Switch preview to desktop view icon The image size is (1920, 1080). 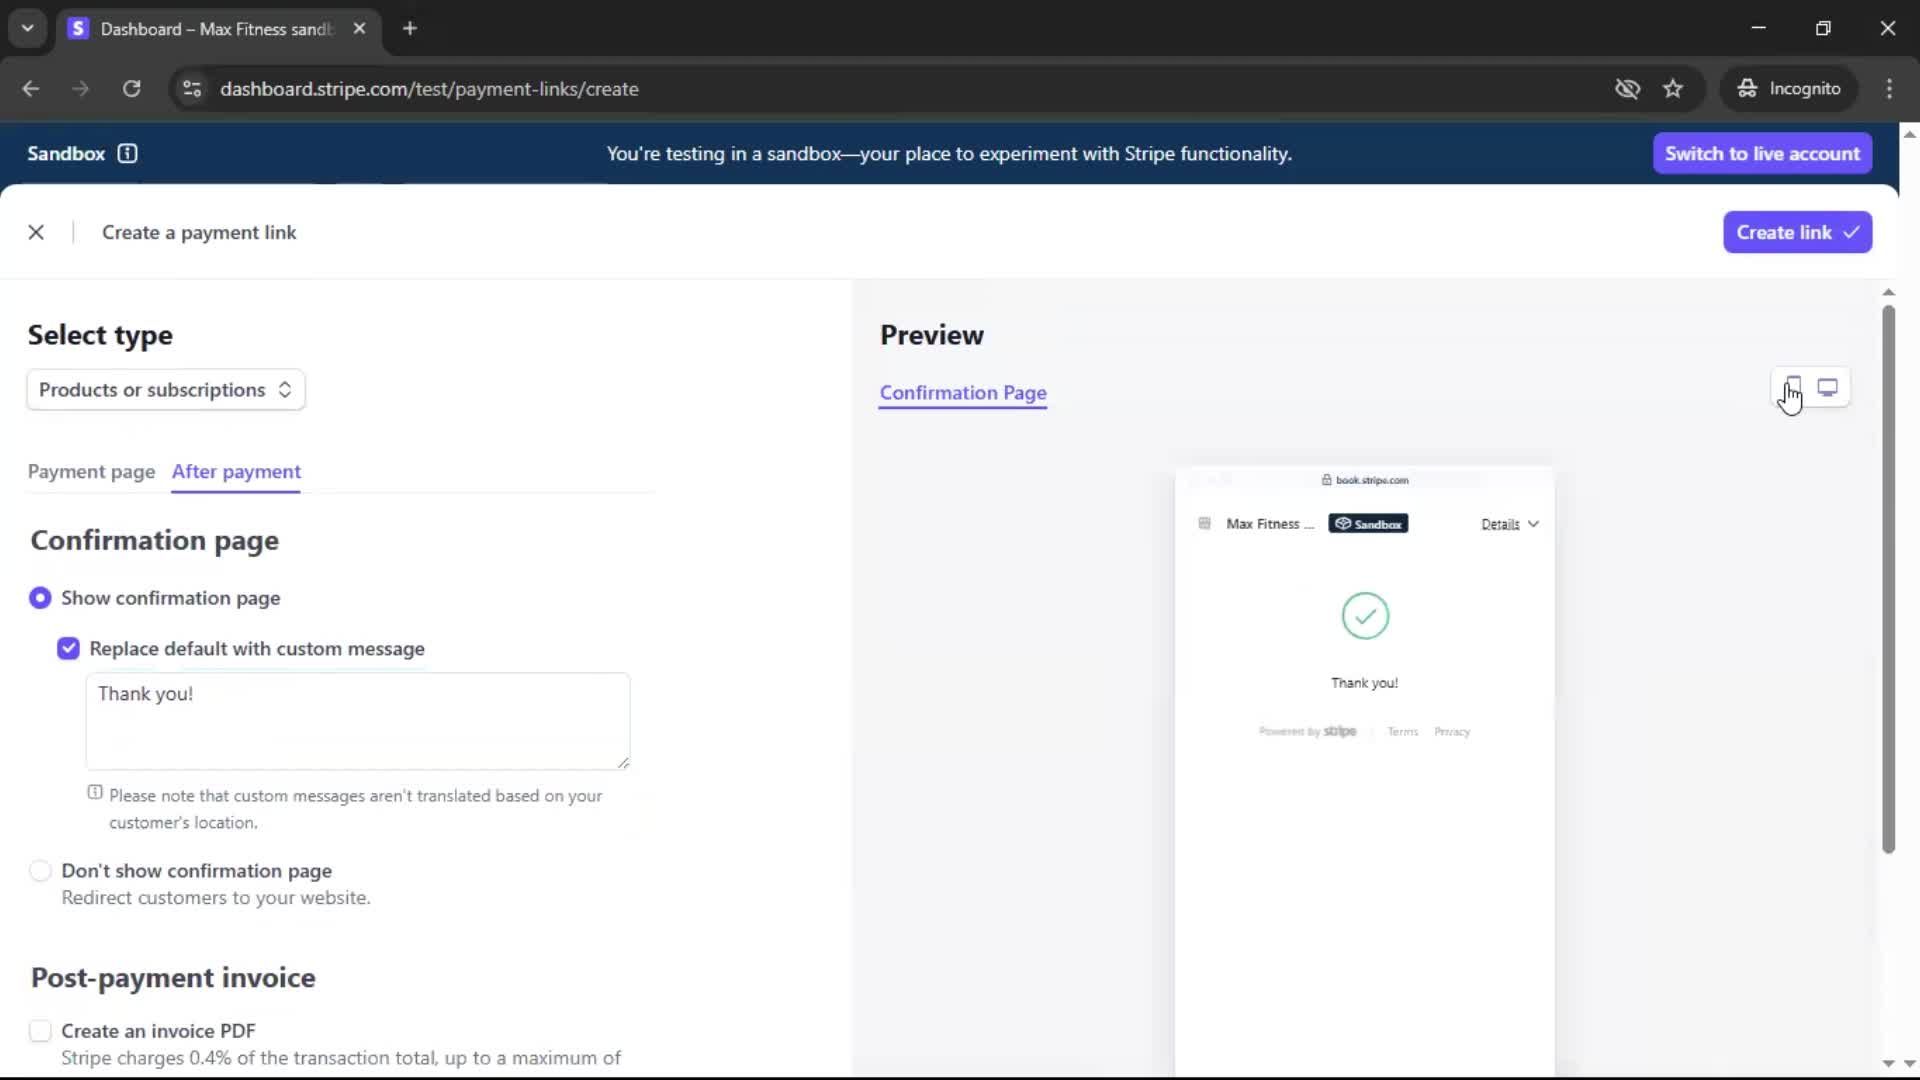coord(1827,387)
